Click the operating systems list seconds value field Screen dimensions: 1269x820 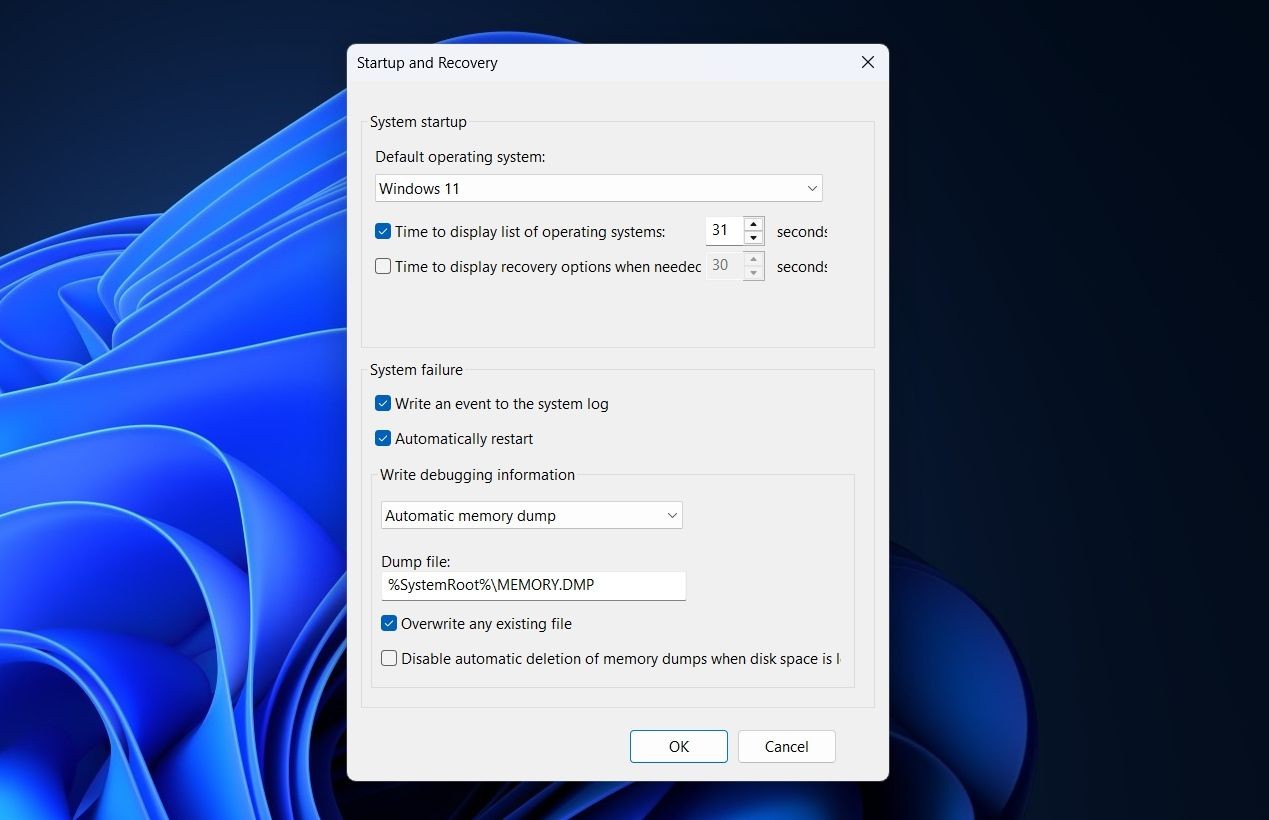click(x=724, y=230)
